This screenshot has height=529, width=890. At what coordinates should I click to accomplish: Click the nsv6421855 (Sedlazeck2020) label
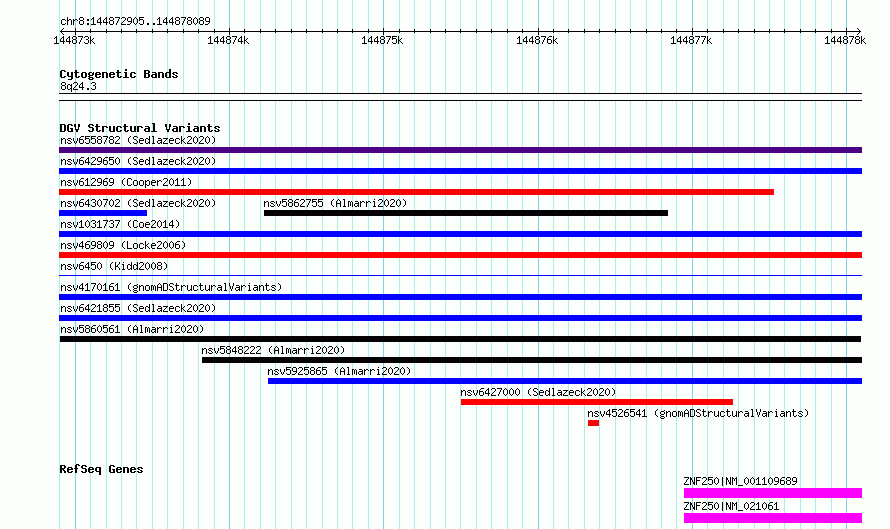pos(138,308)
